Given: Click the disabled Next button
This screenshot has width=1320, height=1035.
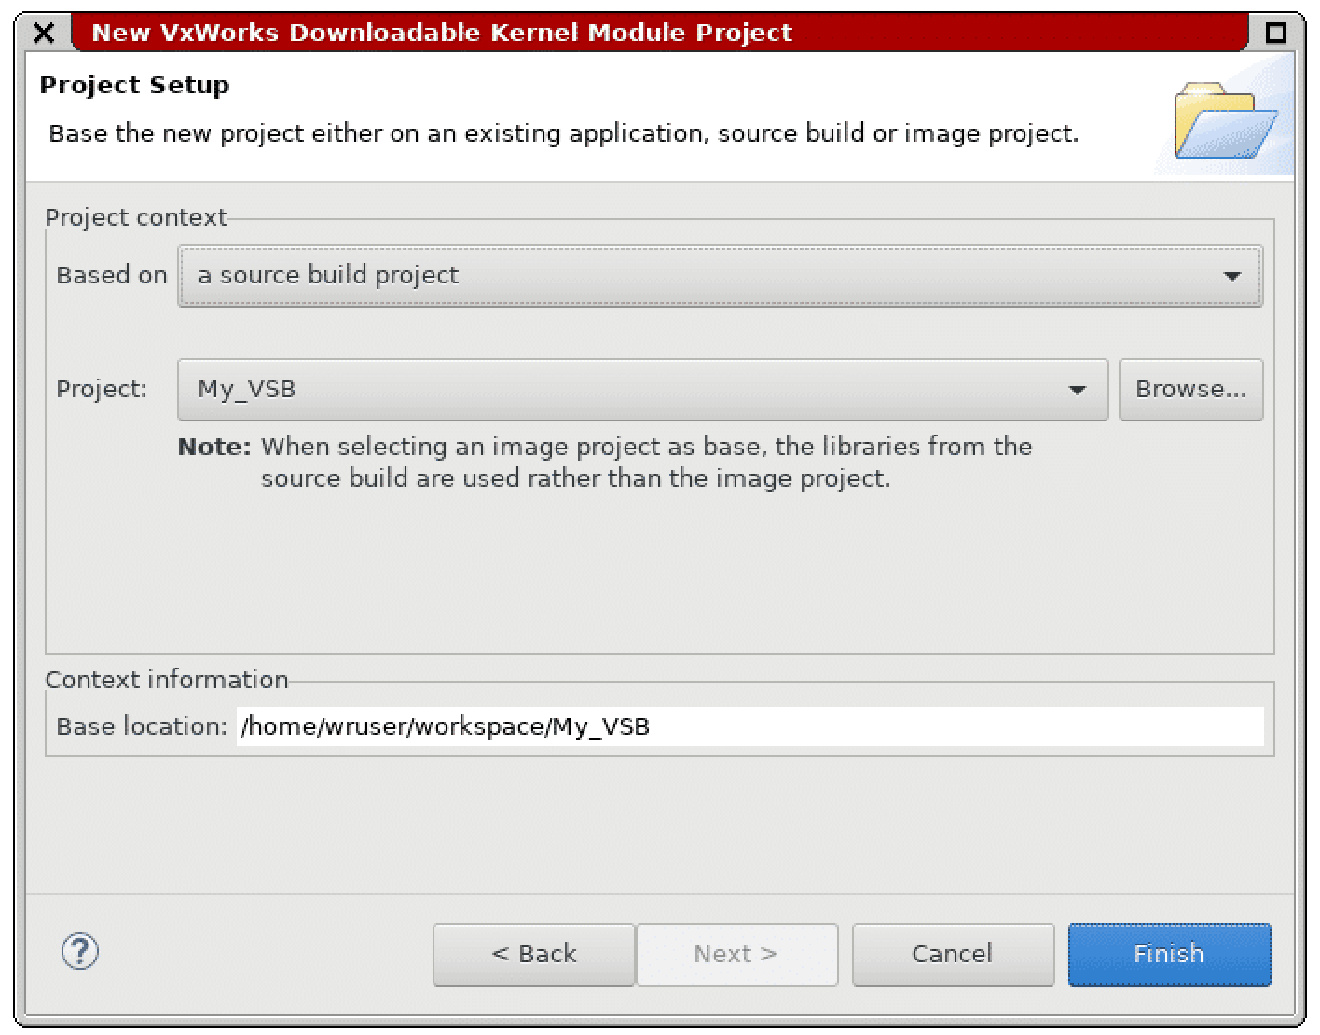Looking at the screenshot, I should point(737,954).
